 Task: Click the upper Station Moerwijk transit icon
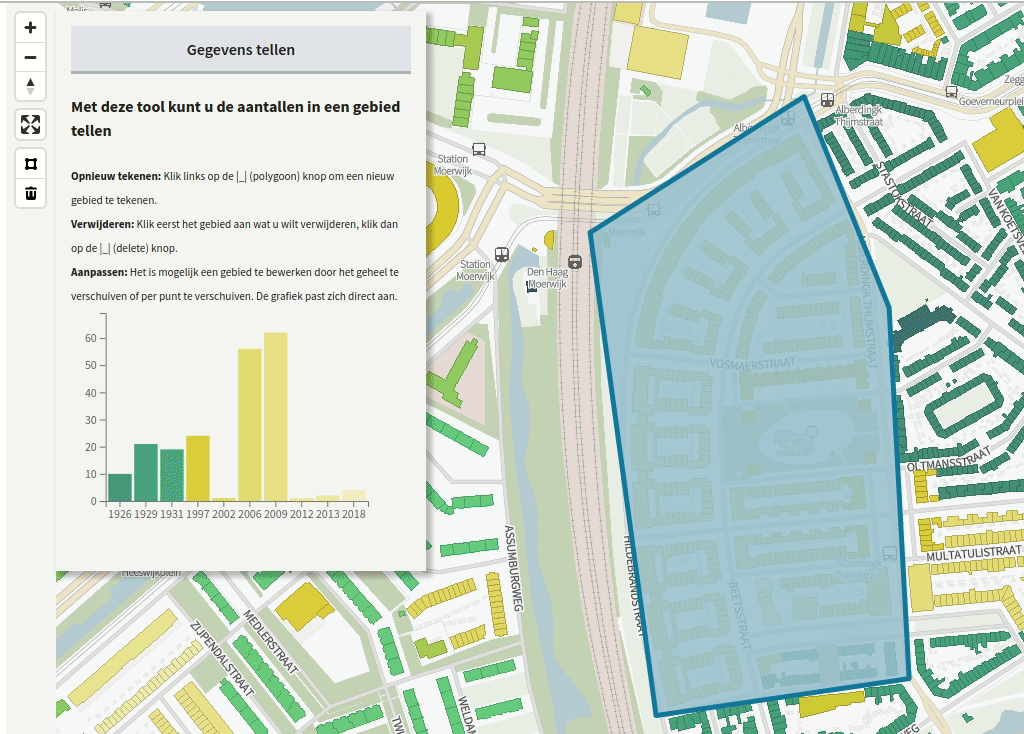478,148
